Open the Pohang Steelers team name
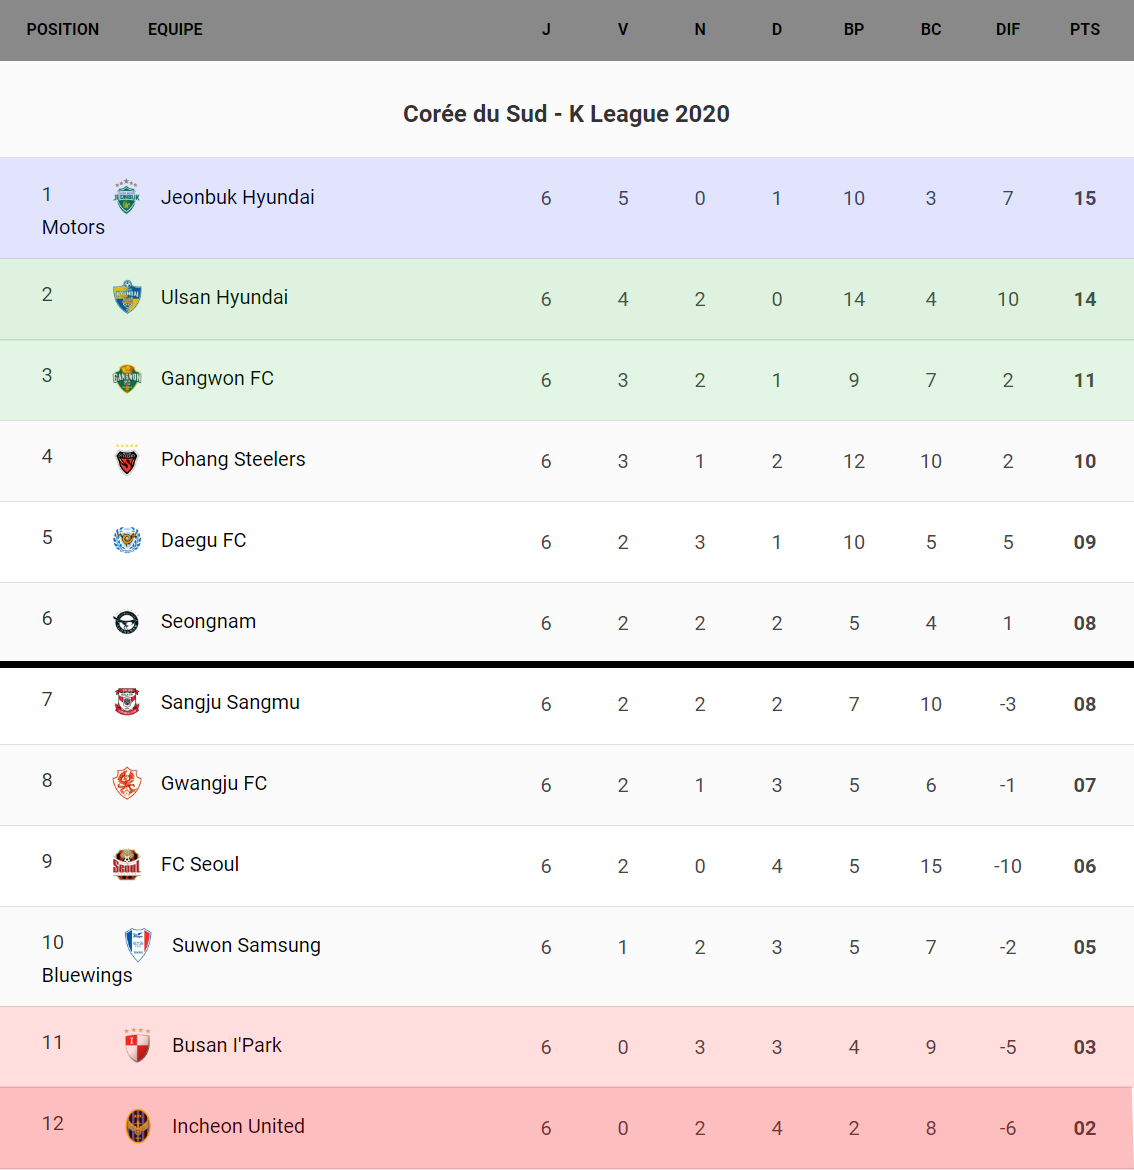The image size is (1134, 1170). point(233,459)
